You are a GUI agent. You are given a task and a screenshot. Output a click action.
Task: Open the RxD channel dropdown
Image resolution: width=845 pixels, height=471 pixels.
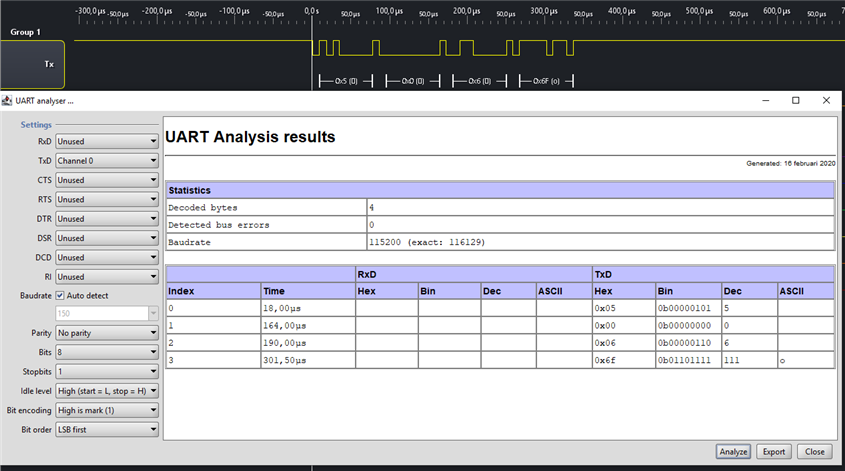pos(107,142)
